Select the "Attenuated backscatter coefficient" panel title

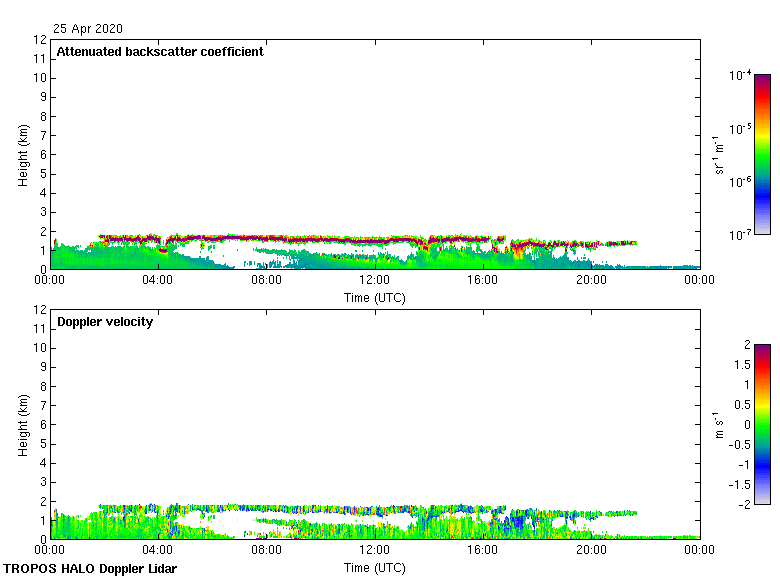(160, 52)
